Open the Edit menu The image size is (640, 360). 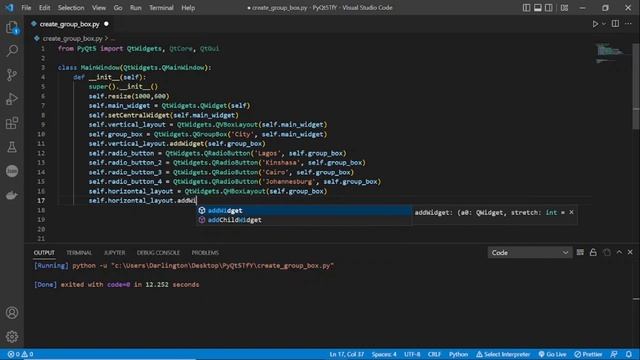click(x=44, y=8)
